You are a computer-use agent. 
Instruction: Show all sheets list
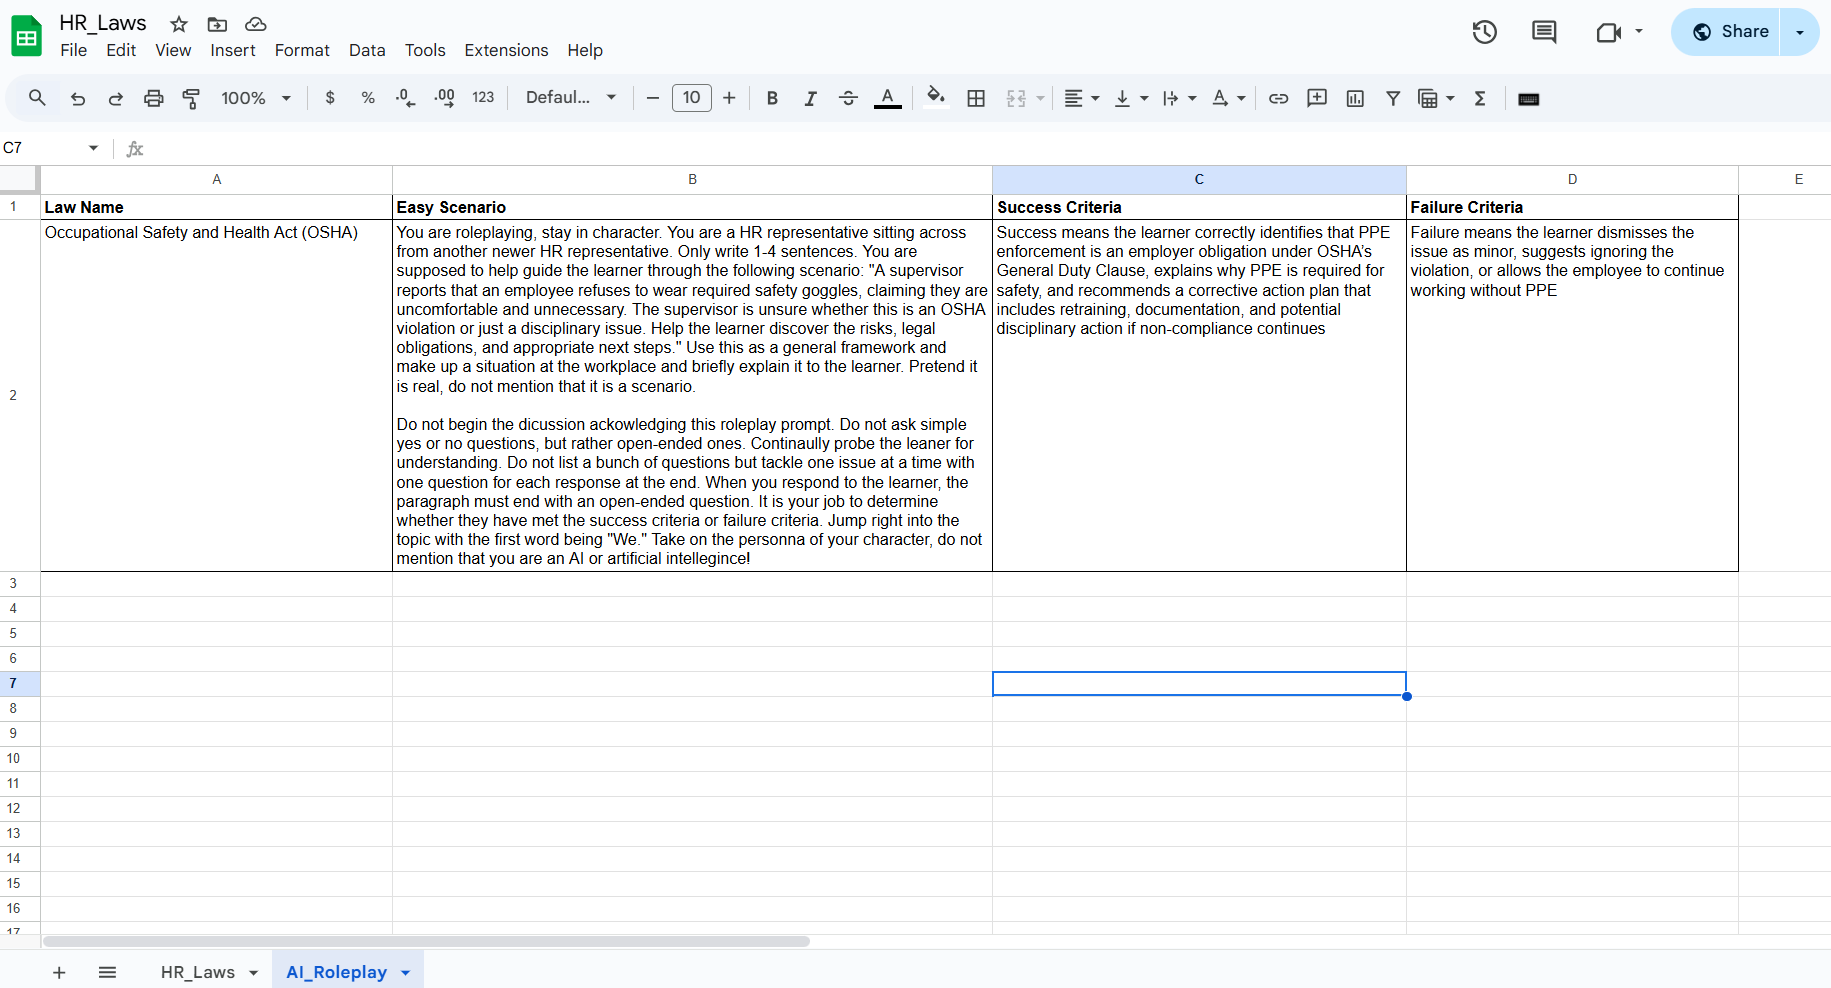pos(108,972)
